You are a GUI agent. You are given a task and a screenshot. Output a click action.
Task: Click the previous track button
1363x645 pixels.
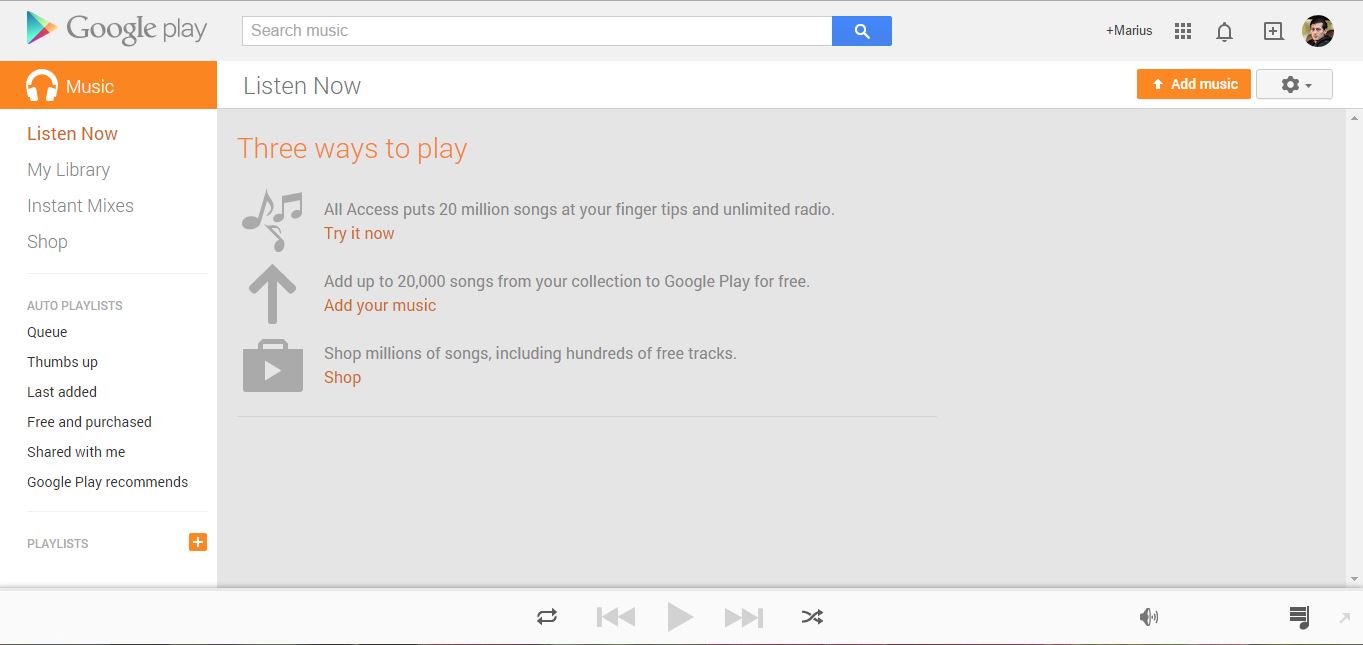[x=616, y=617]
